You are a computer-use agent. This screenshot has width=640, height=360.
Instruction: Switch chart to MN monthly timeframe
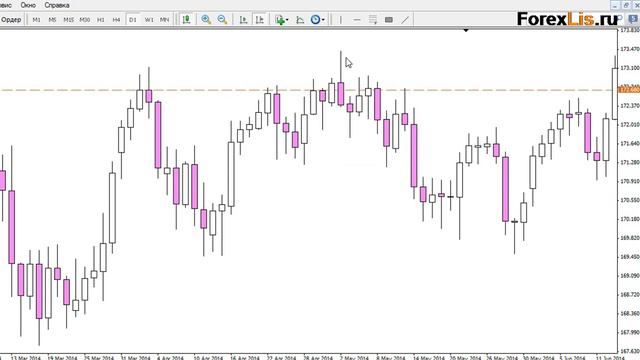164,20
